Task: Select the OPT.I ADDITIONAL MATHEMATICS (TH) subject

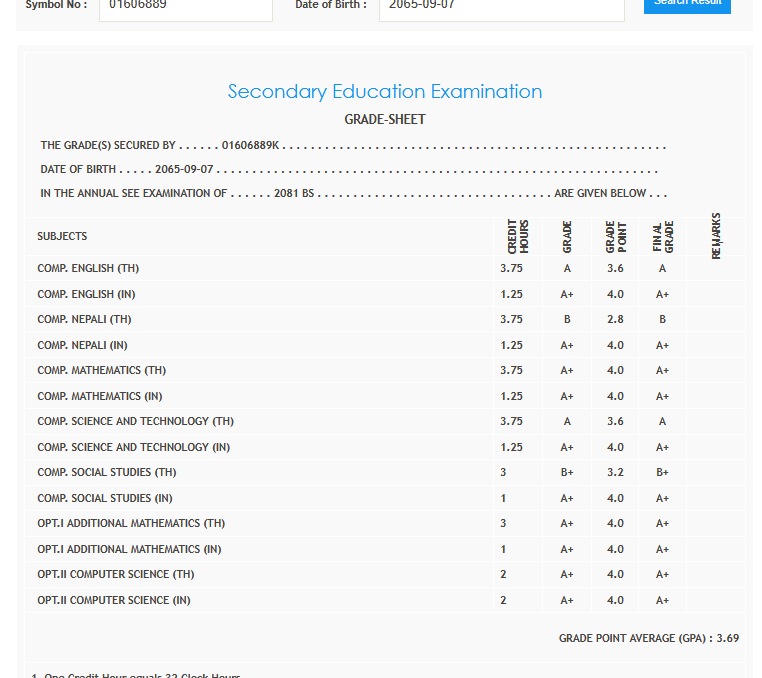Action: [x=131, y=524]
